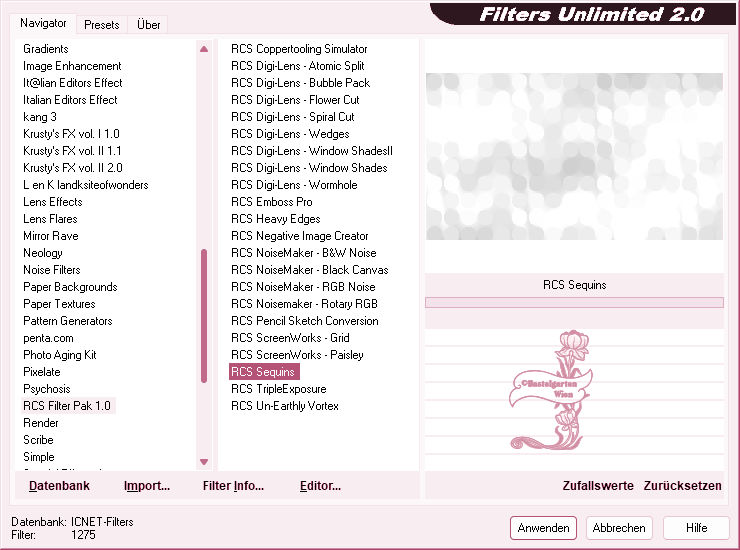Select Photo Aging Kit category
Viewport: 740px width, 550px height.
[x=59, y=355]
